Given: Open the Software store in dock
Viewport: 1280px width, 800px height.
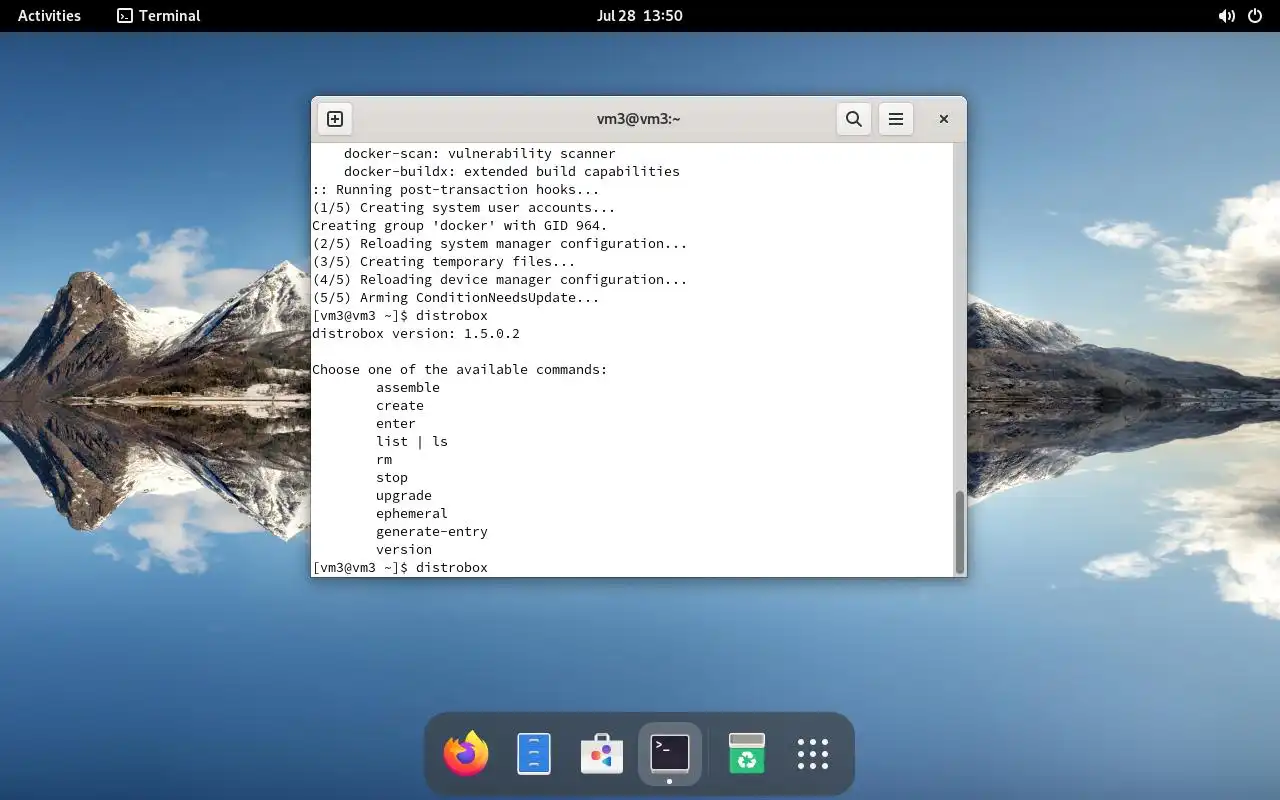Looking at the screenshot, I should (x=602, y=754).
